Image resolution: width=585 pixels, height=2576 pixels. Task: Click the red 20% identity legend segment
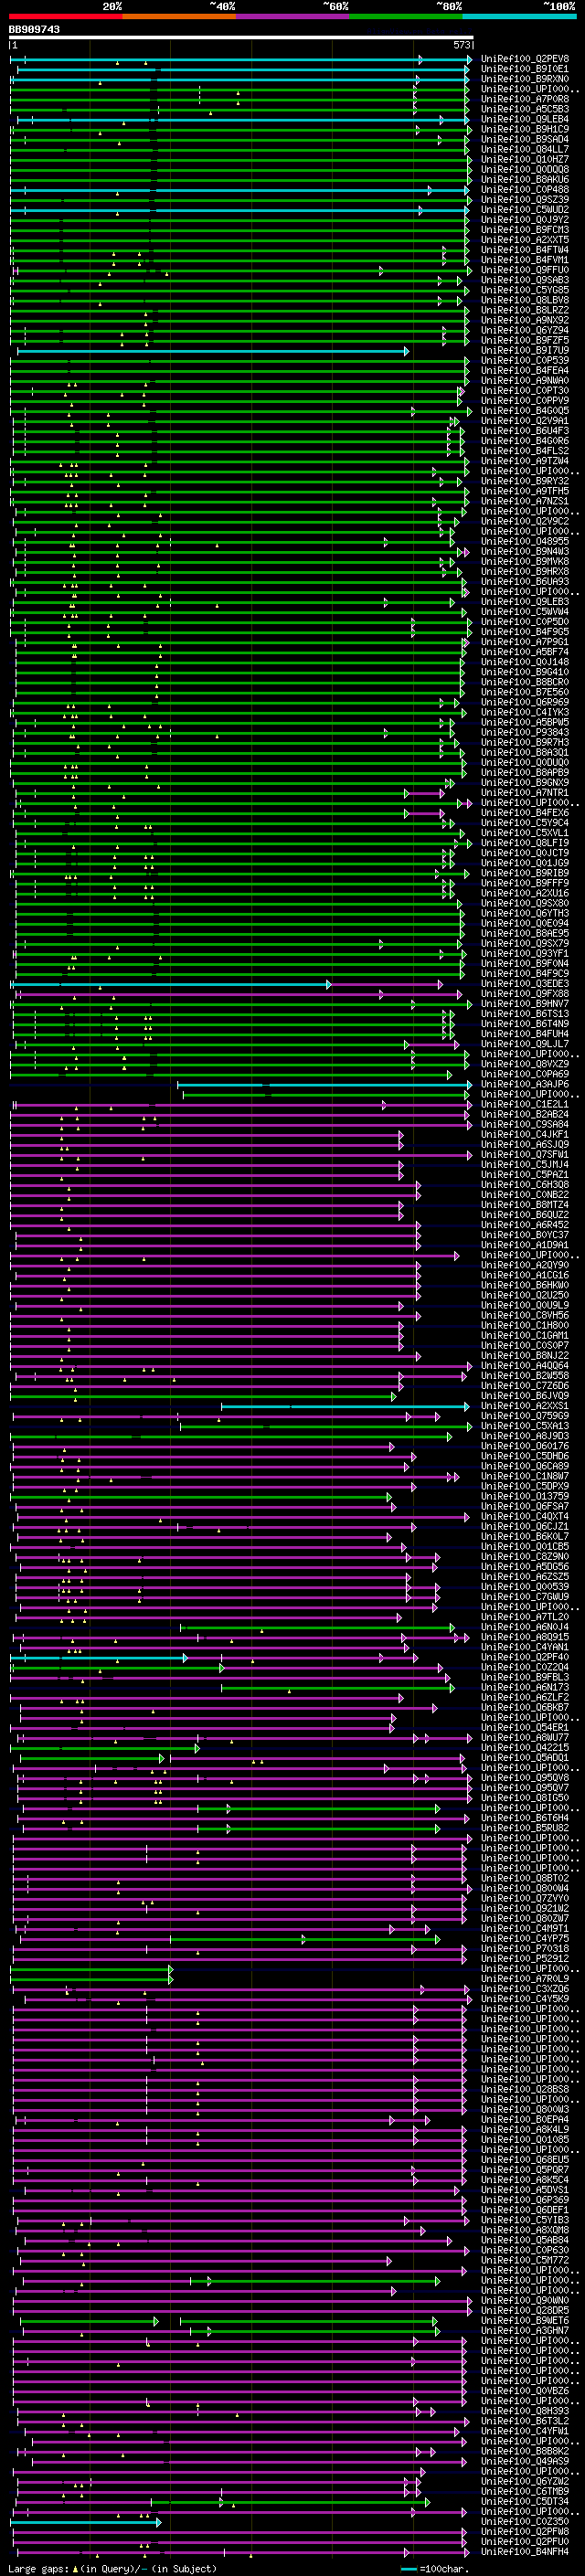click(66, 16)
